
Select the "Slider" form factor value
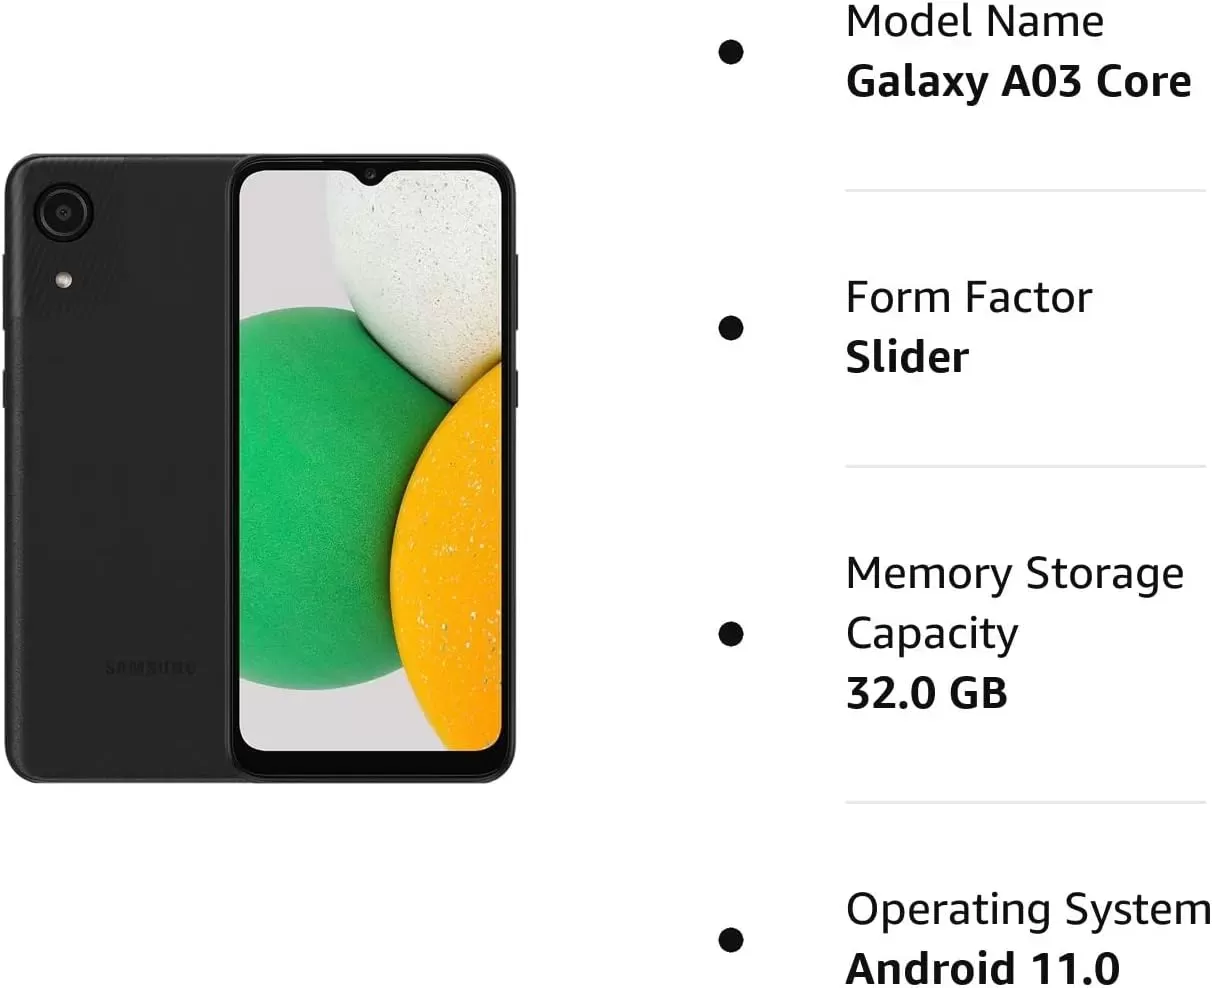(907, 358)
